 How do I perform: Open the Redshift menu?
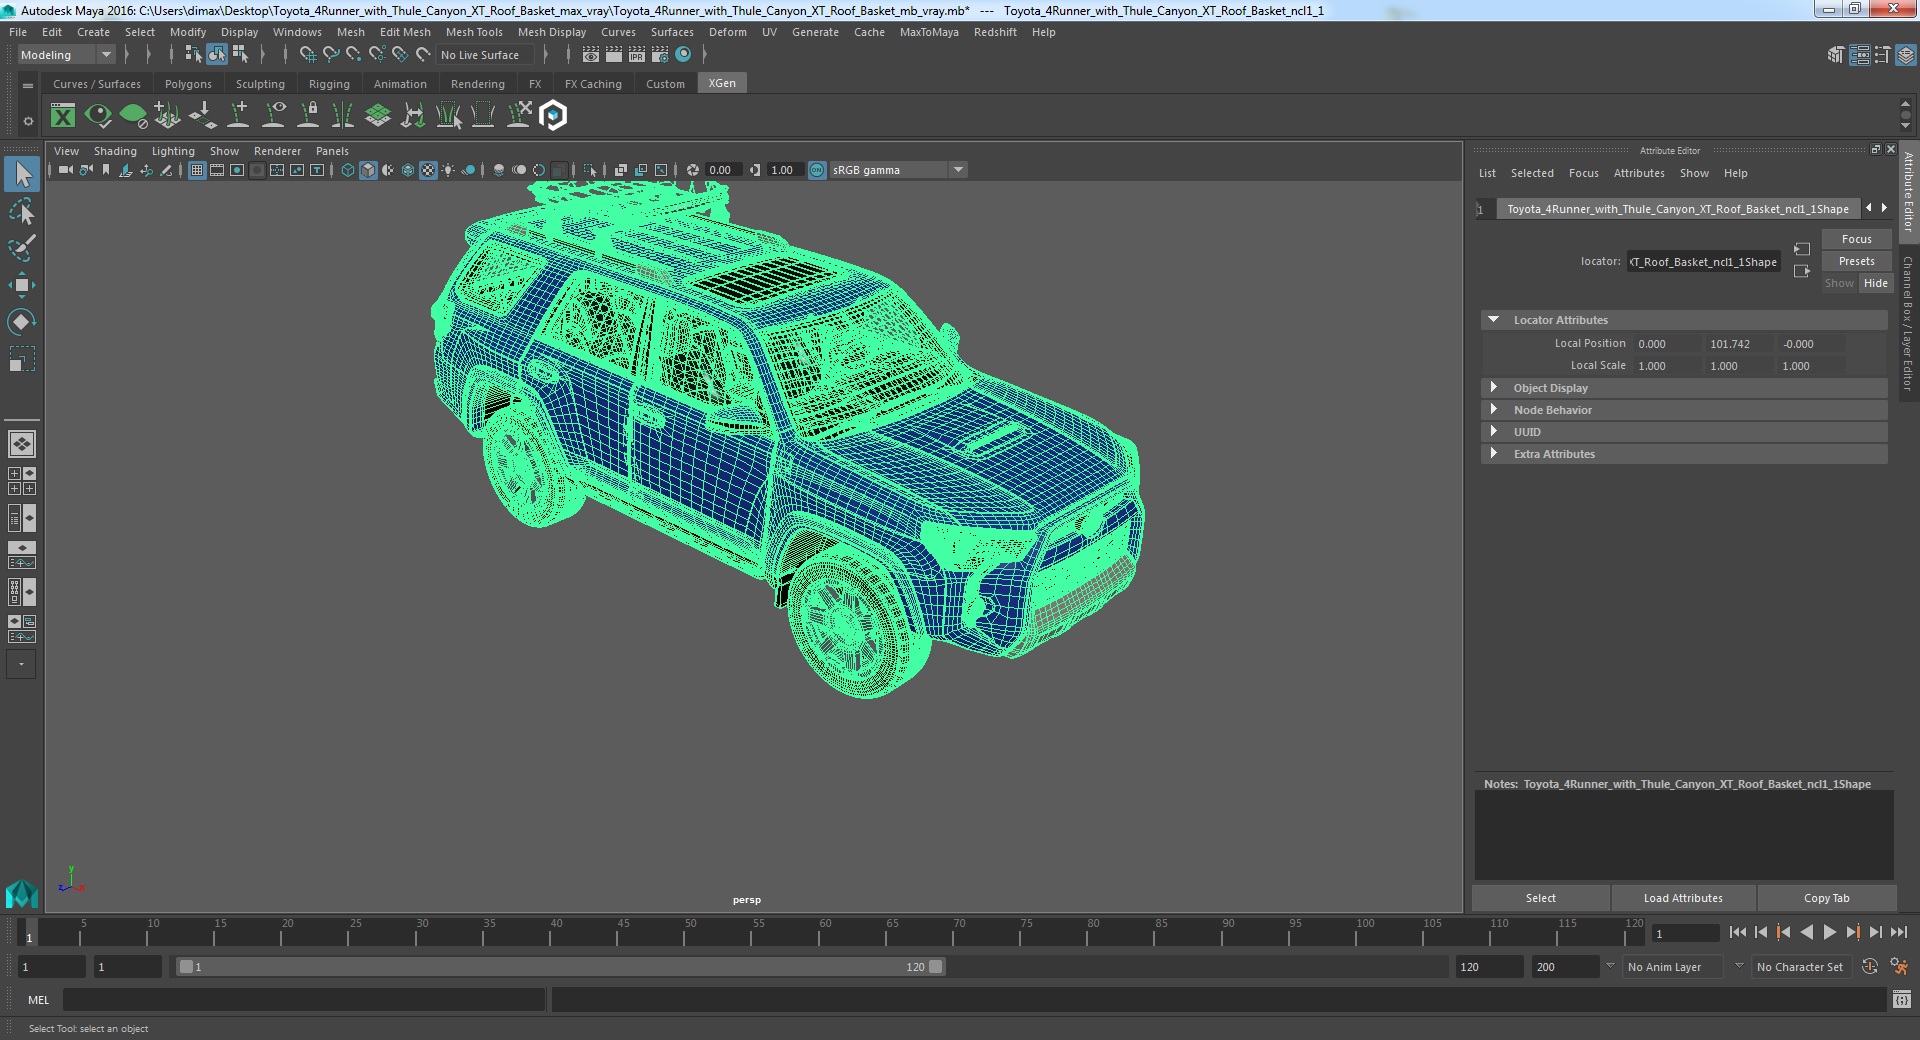(x=995, y=32)
